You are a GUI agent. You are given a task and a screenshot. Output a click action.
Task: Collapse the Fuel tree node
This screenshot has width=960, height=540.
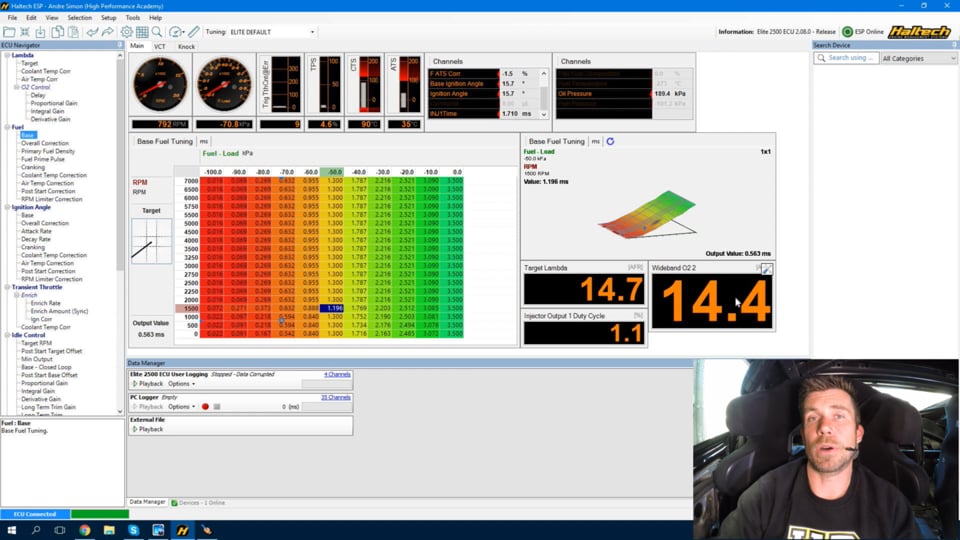[x=7, y=127]
